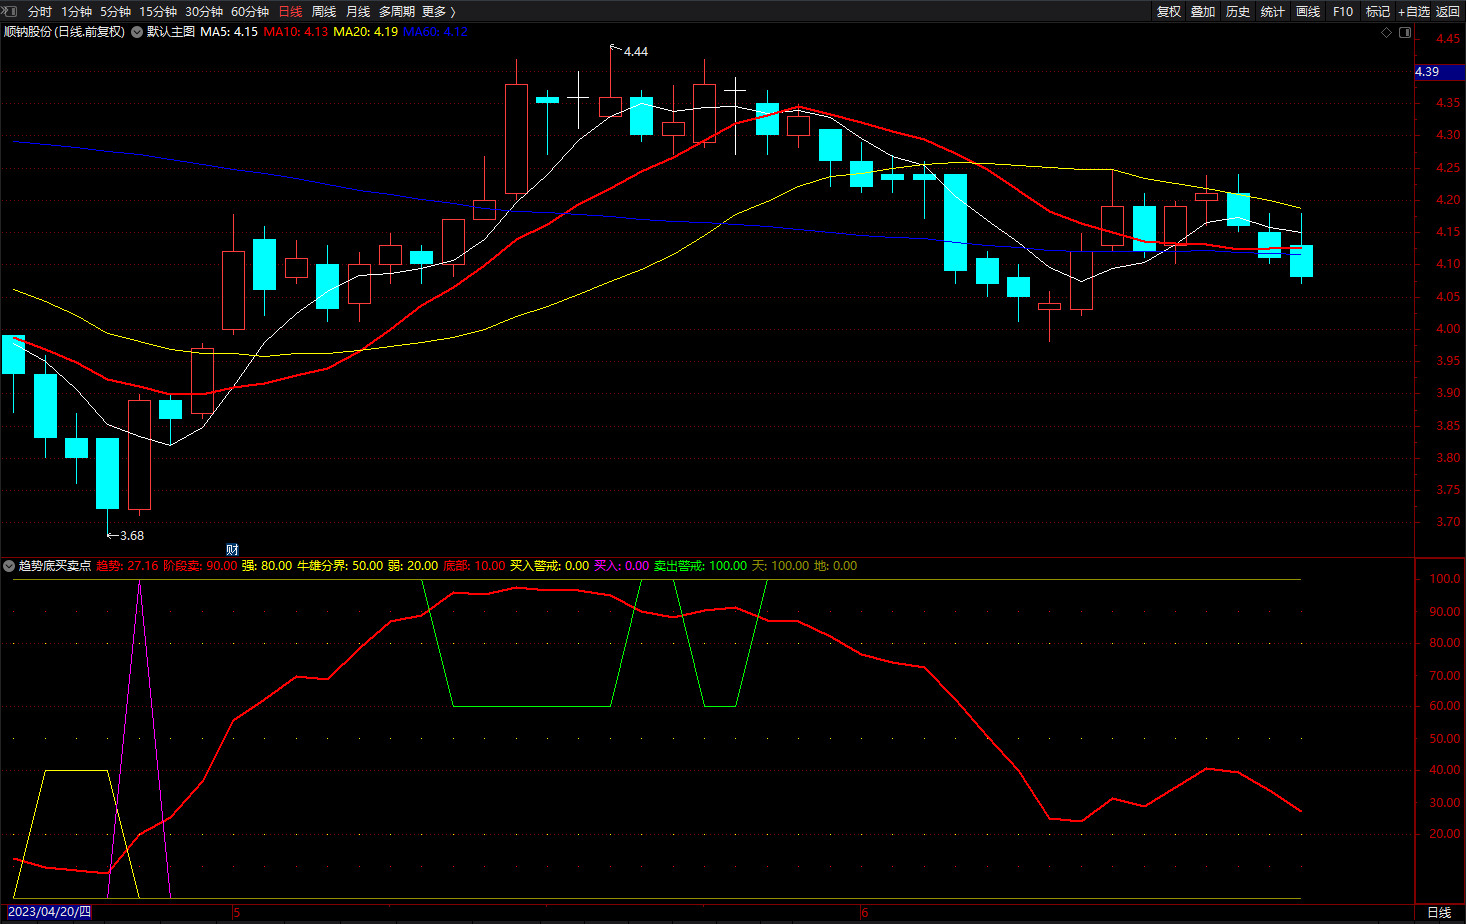This screenshot has width=1466, height=924.
Task: Open 统计 statistics tool
Action: click(x=1273, y=11)
